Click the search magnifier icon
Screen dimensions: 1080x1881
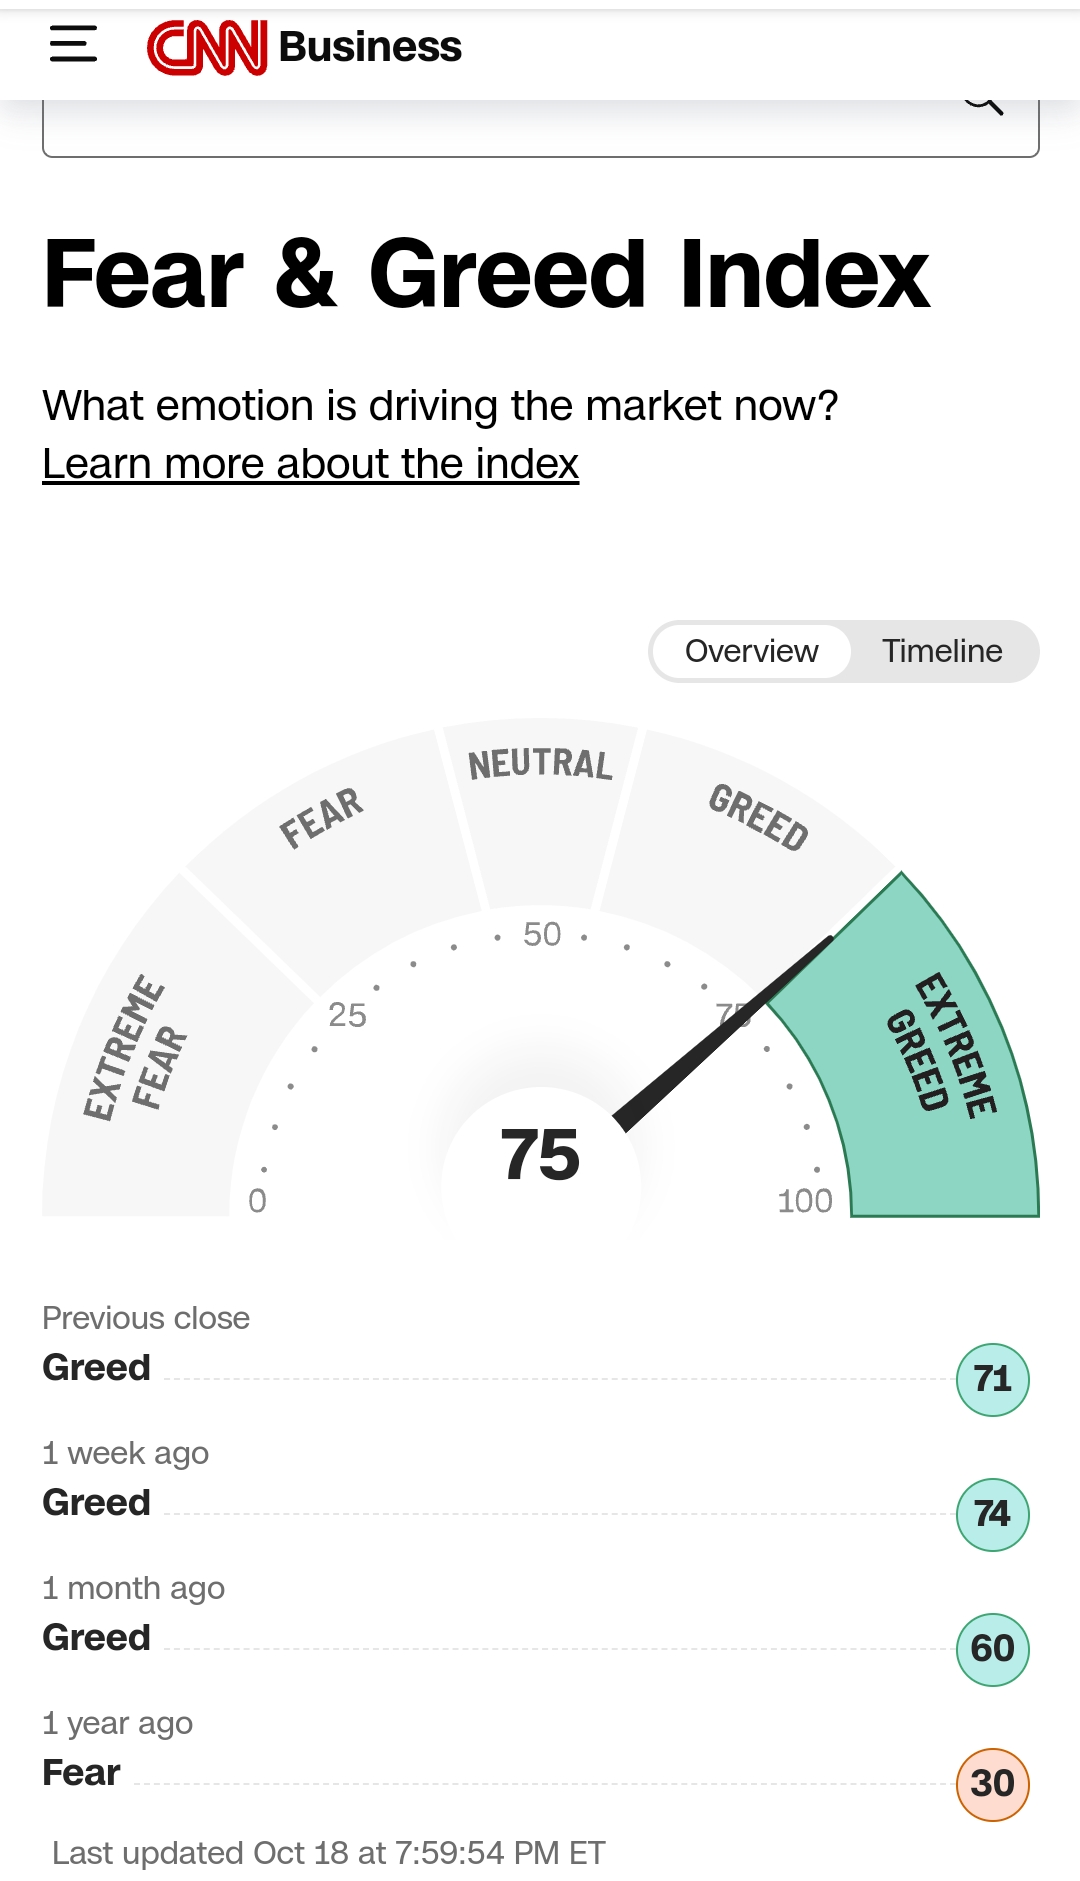(984, 104)
